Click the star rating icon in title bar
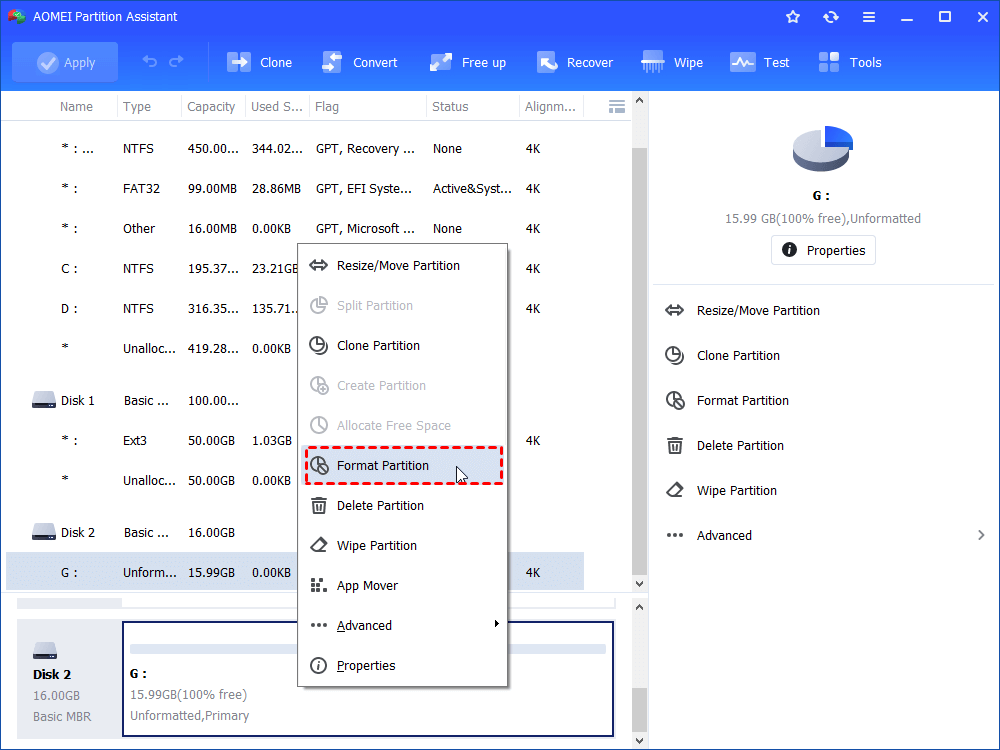 tap(792, 16)
